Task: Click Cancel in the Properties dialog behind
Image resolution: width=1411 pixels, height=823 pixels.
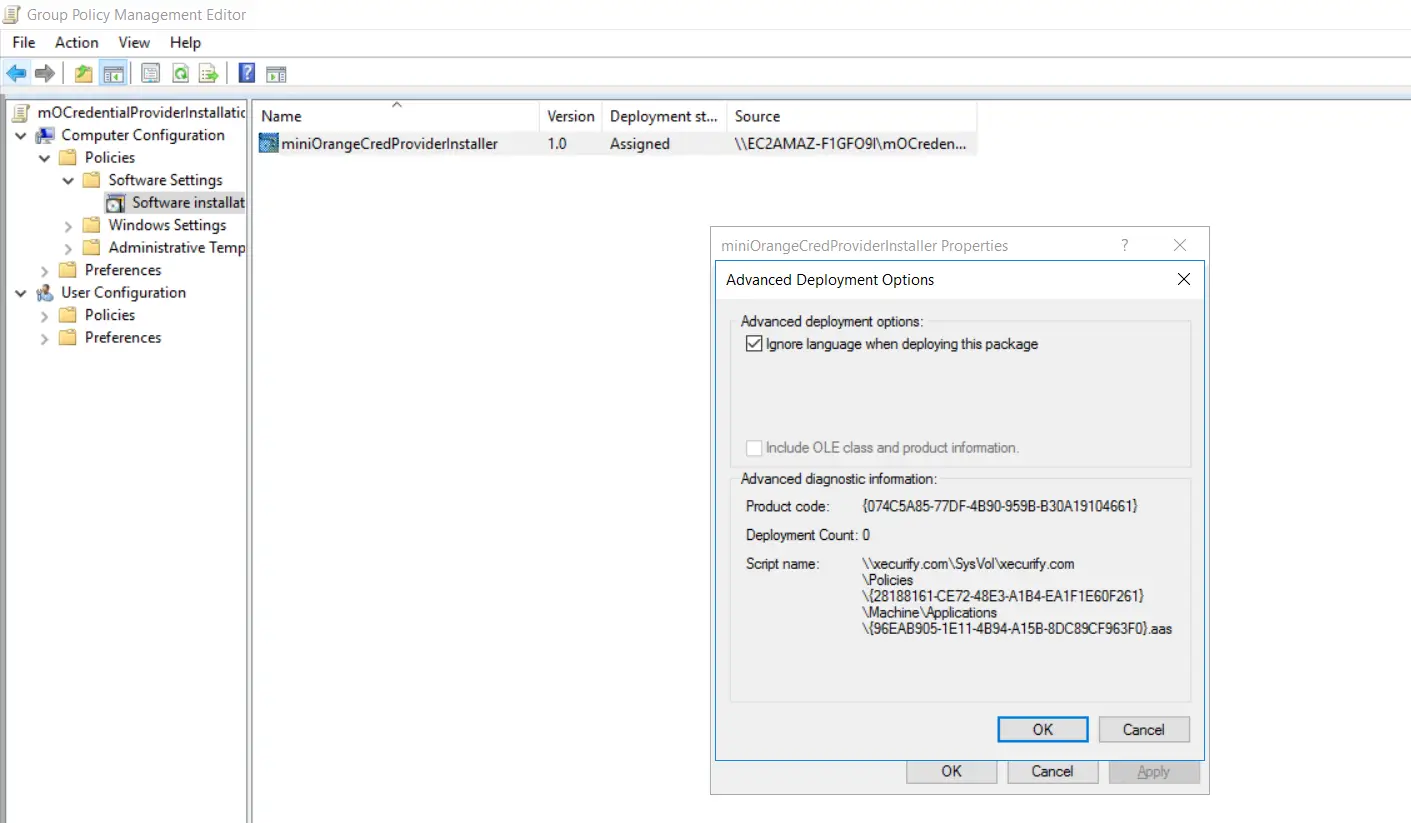Action: coord(1052,771)
